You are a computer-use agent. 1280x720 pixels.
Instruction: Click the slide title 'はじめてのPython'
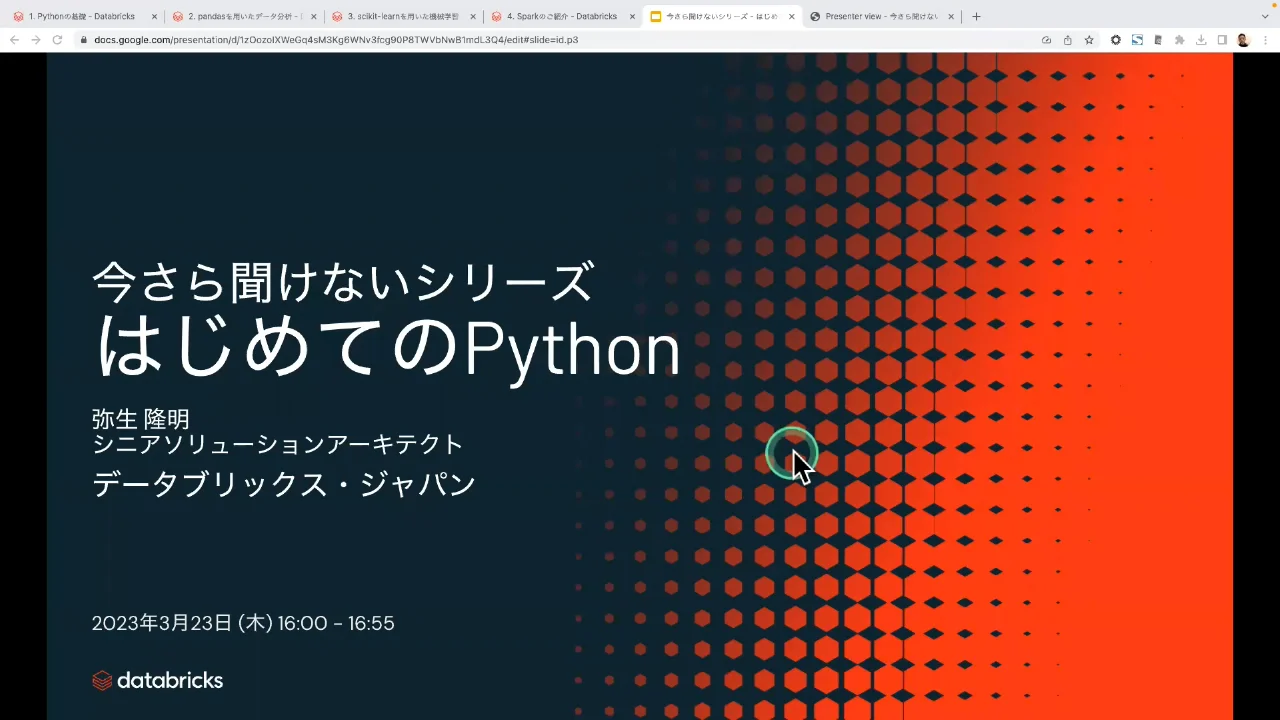pyautogui.click(x=388, y=349)
